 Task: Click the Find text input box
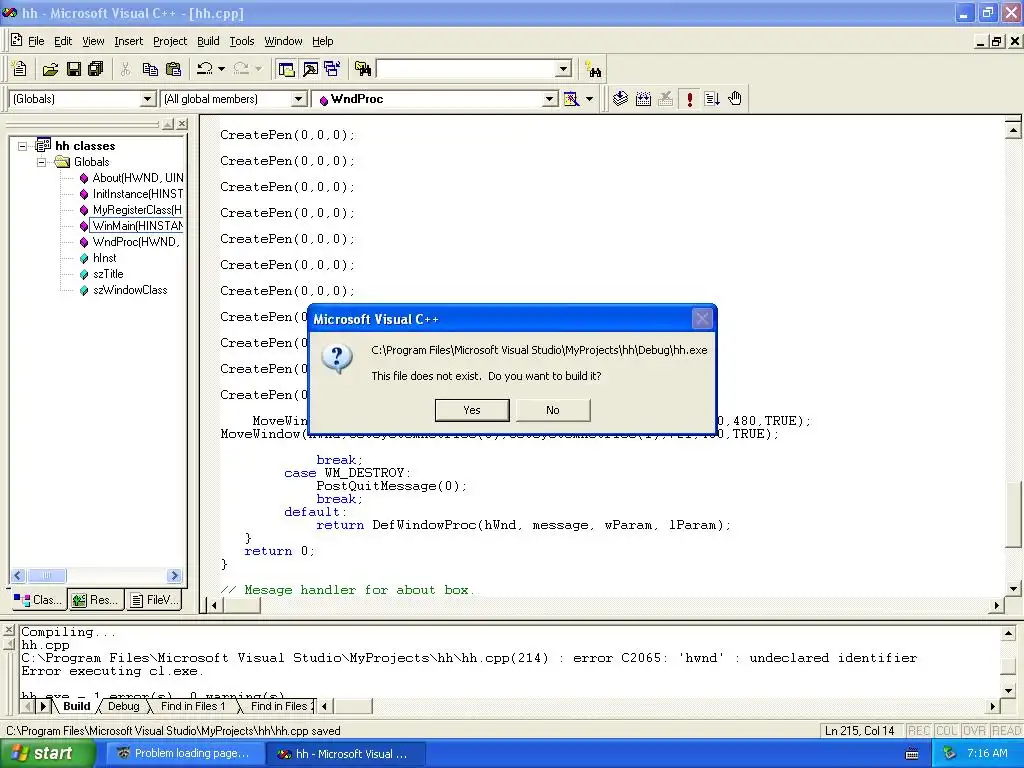point(466,69)
